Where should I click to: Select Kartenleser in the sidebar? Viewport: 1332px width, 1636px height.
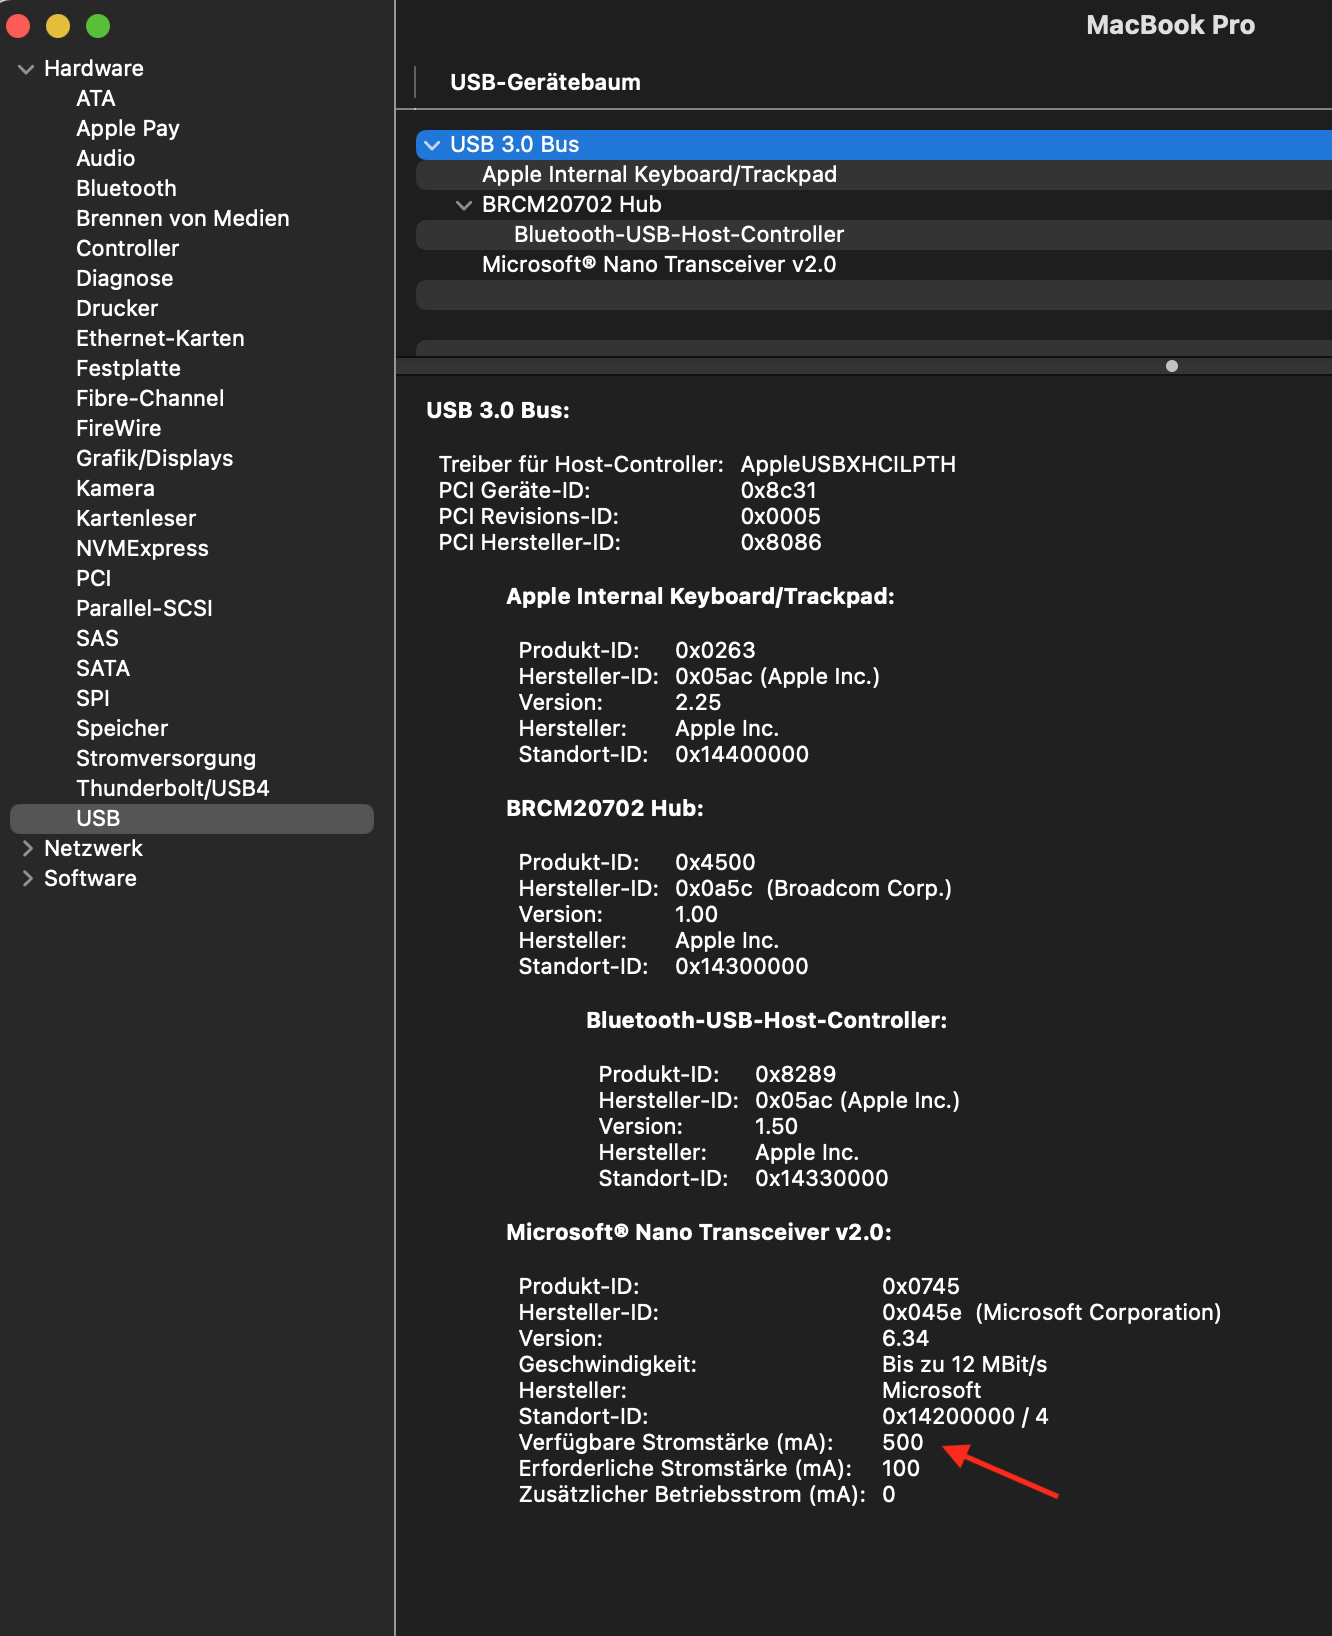point(136,519)
